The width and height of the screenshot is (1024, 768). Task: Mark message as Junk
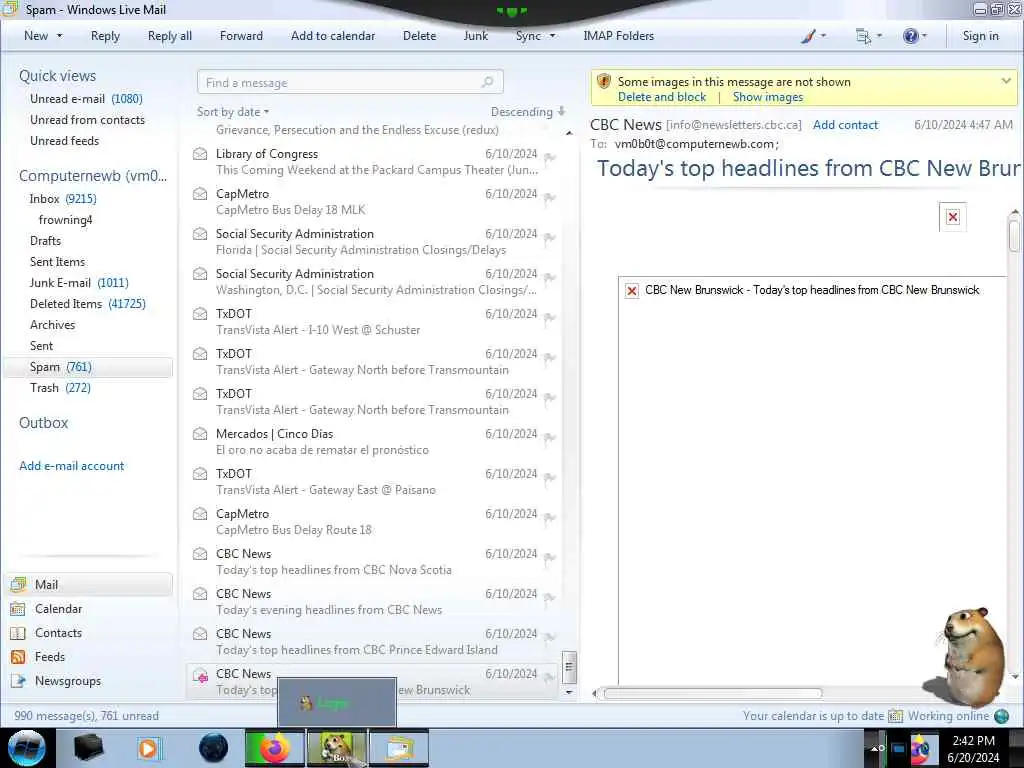coord(475,36)
